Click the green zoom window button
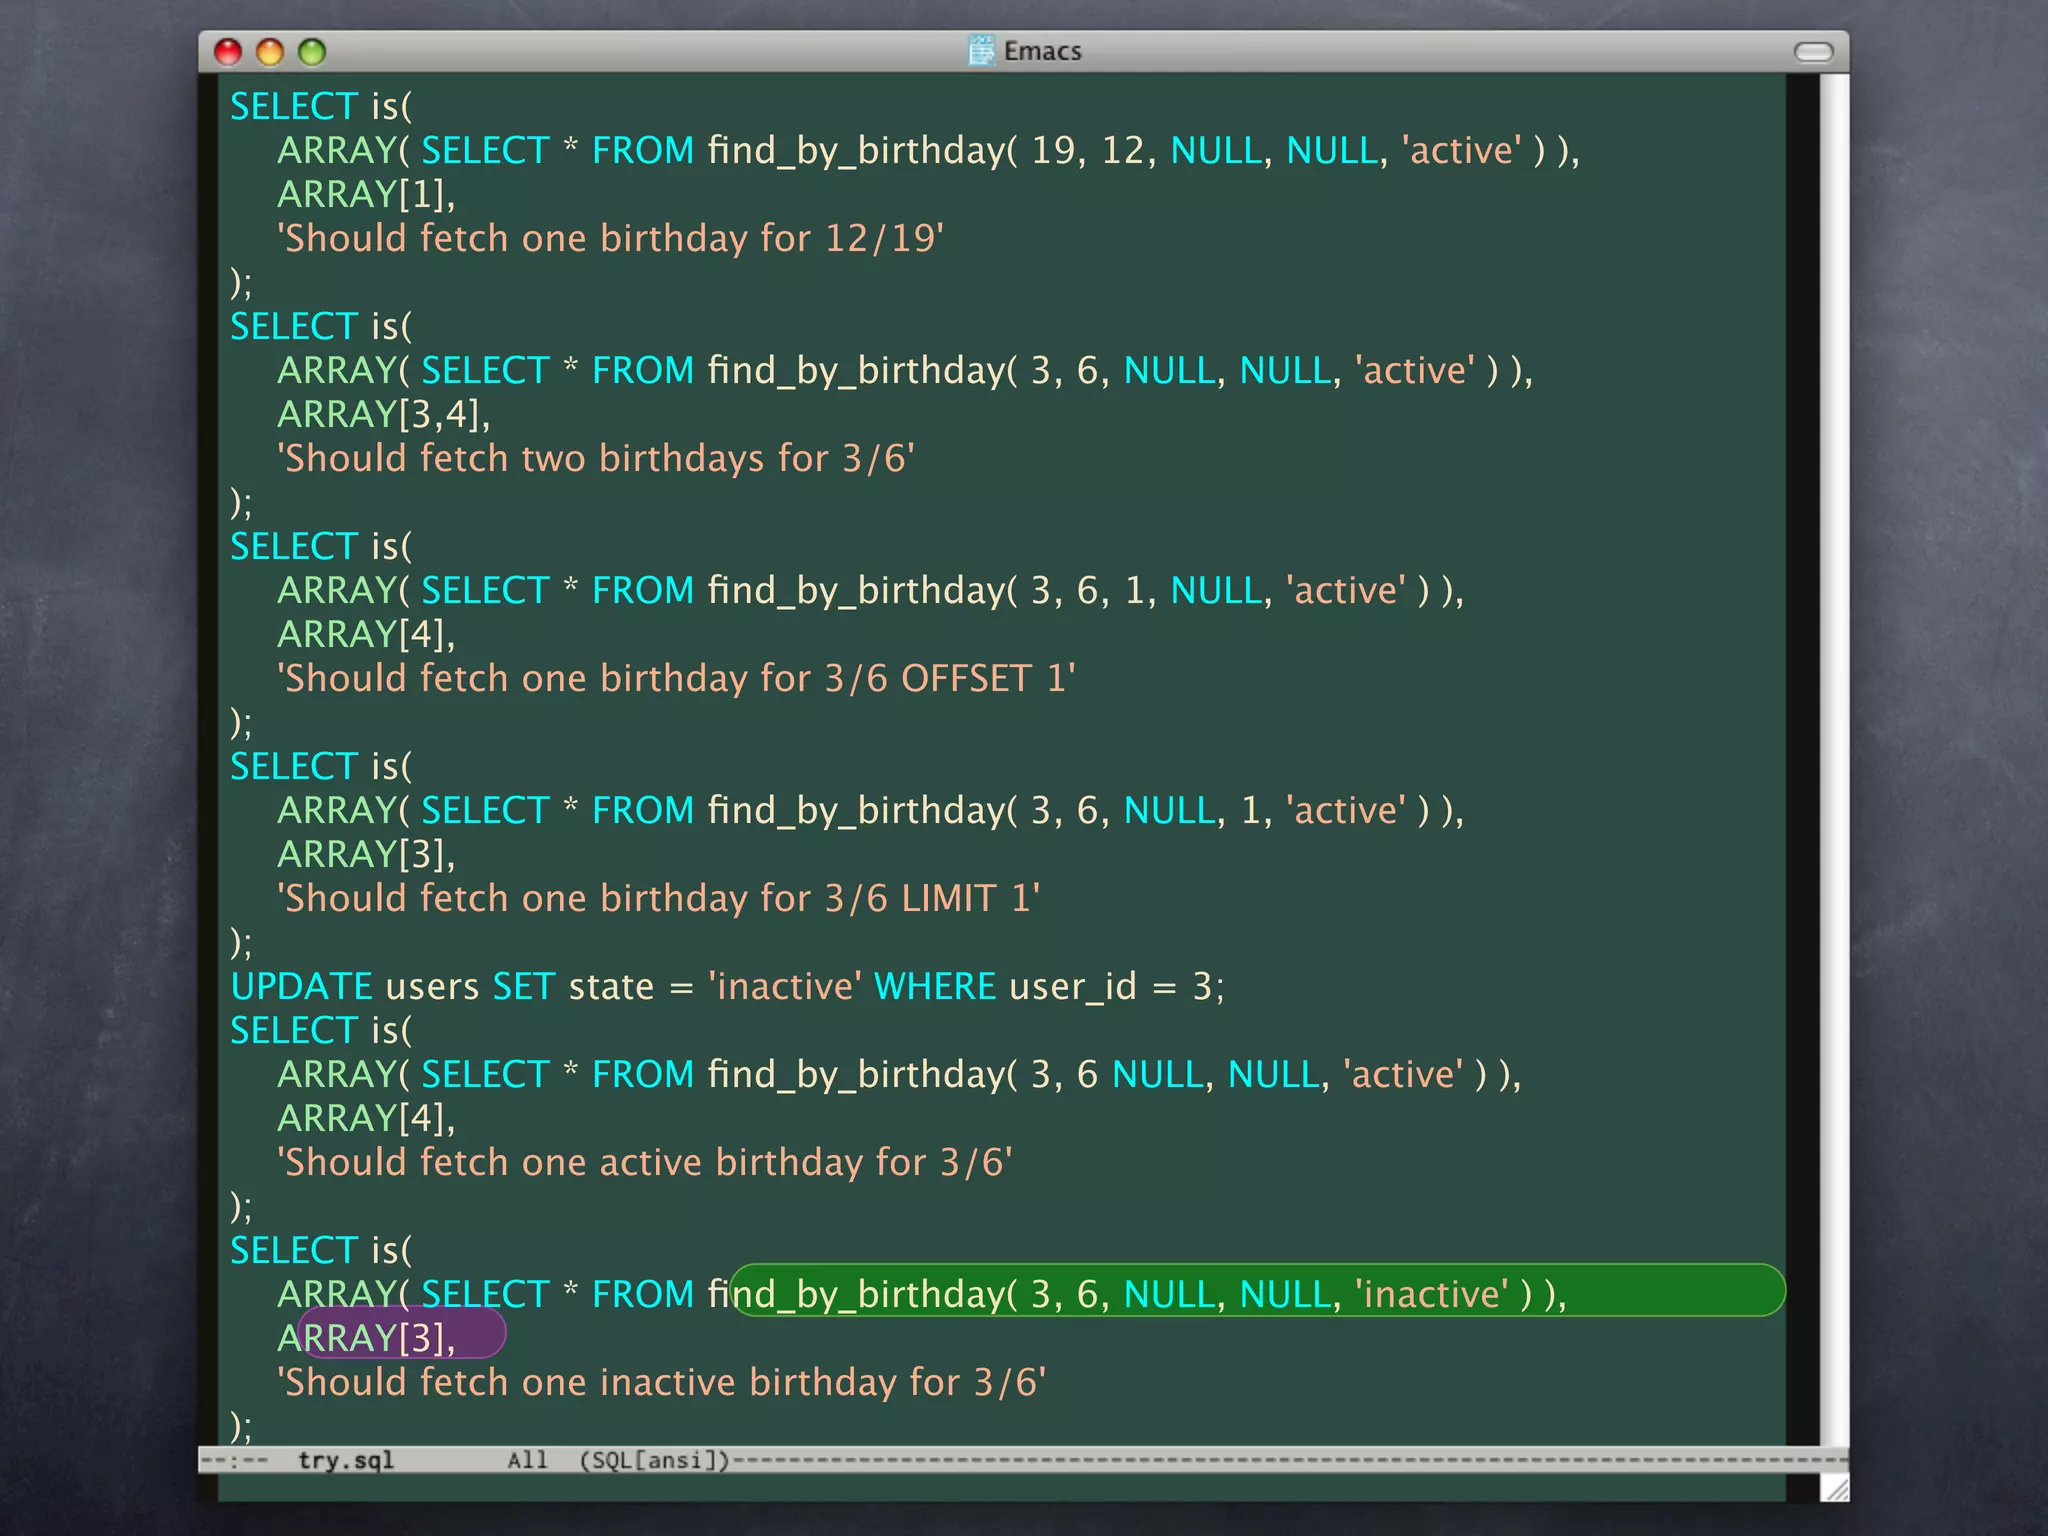 [x=312, y=52]
